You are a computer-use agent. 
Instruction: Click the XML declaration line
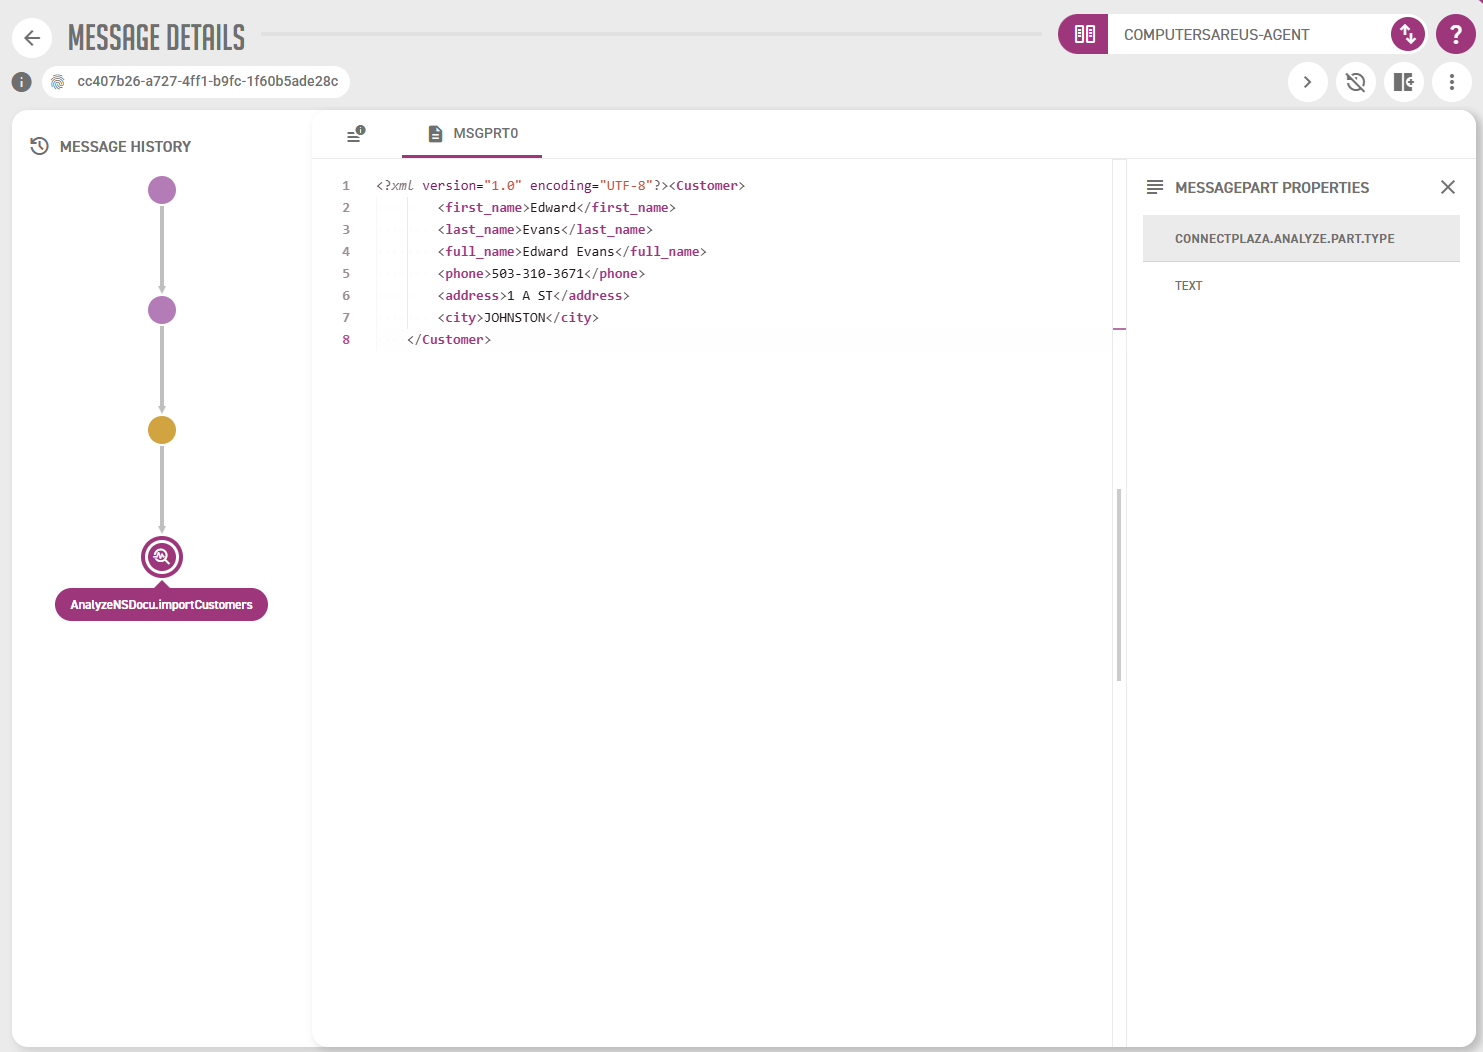[x=561, y=185]
